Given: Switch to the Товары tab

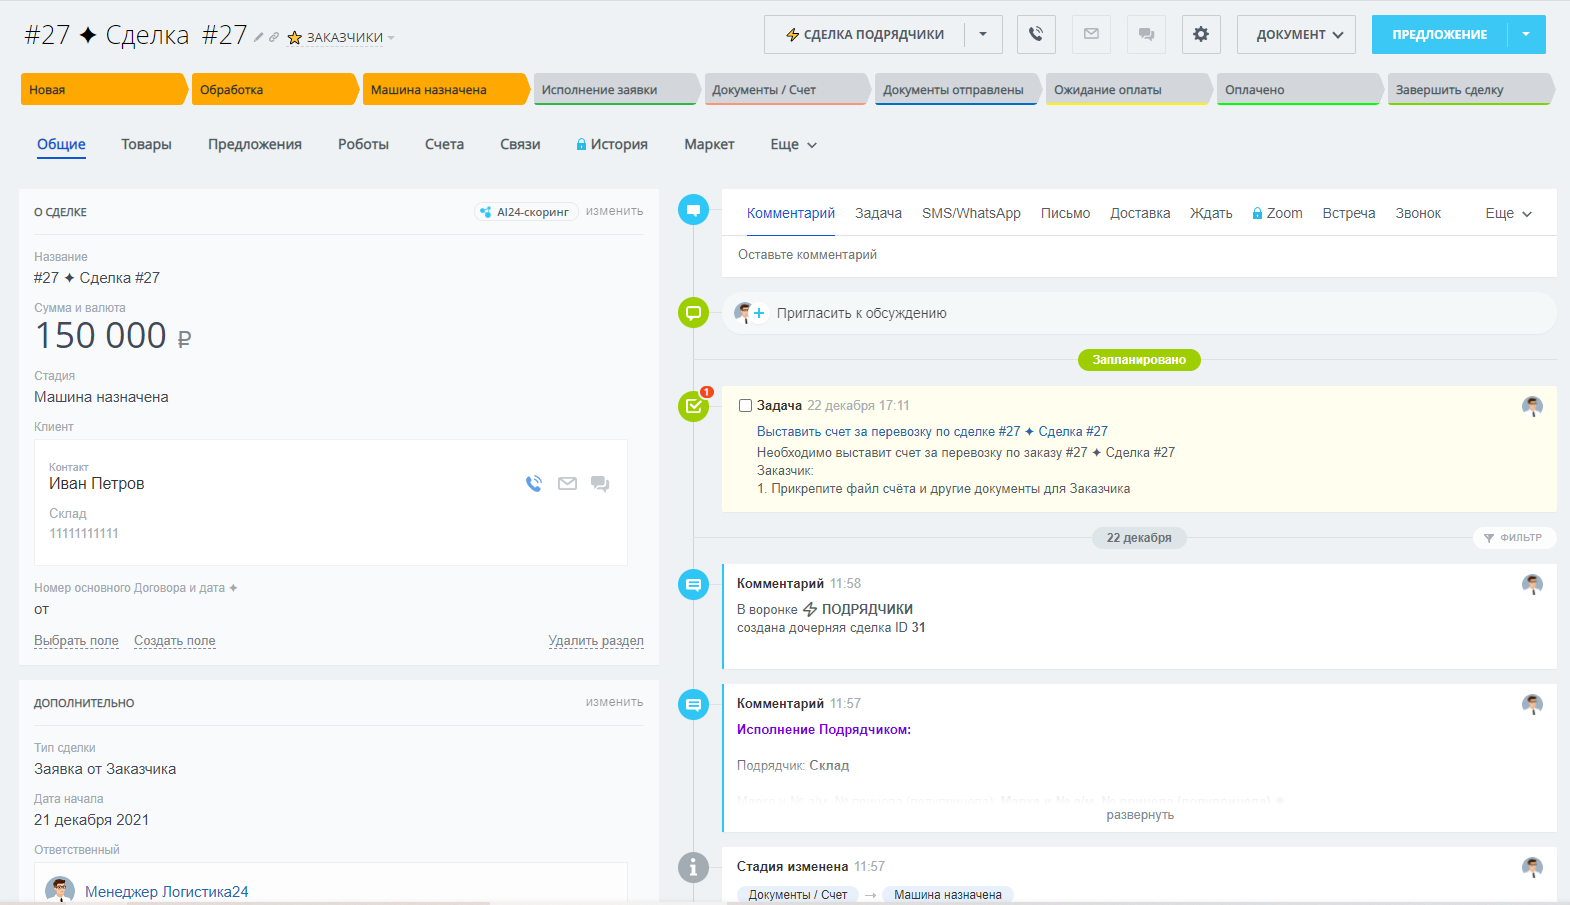Looking at the screenshot, I should point(146,144).
